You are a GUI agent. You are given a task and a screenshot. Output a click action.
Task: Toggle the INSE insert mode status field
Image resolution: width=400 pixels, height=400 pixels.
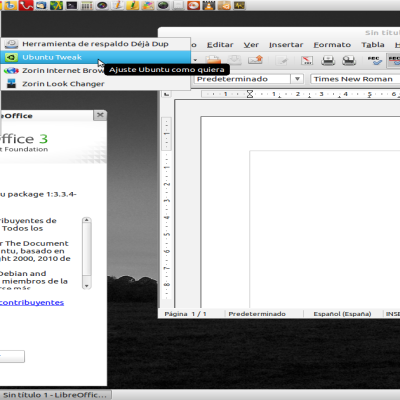click(x=392, y=314)
